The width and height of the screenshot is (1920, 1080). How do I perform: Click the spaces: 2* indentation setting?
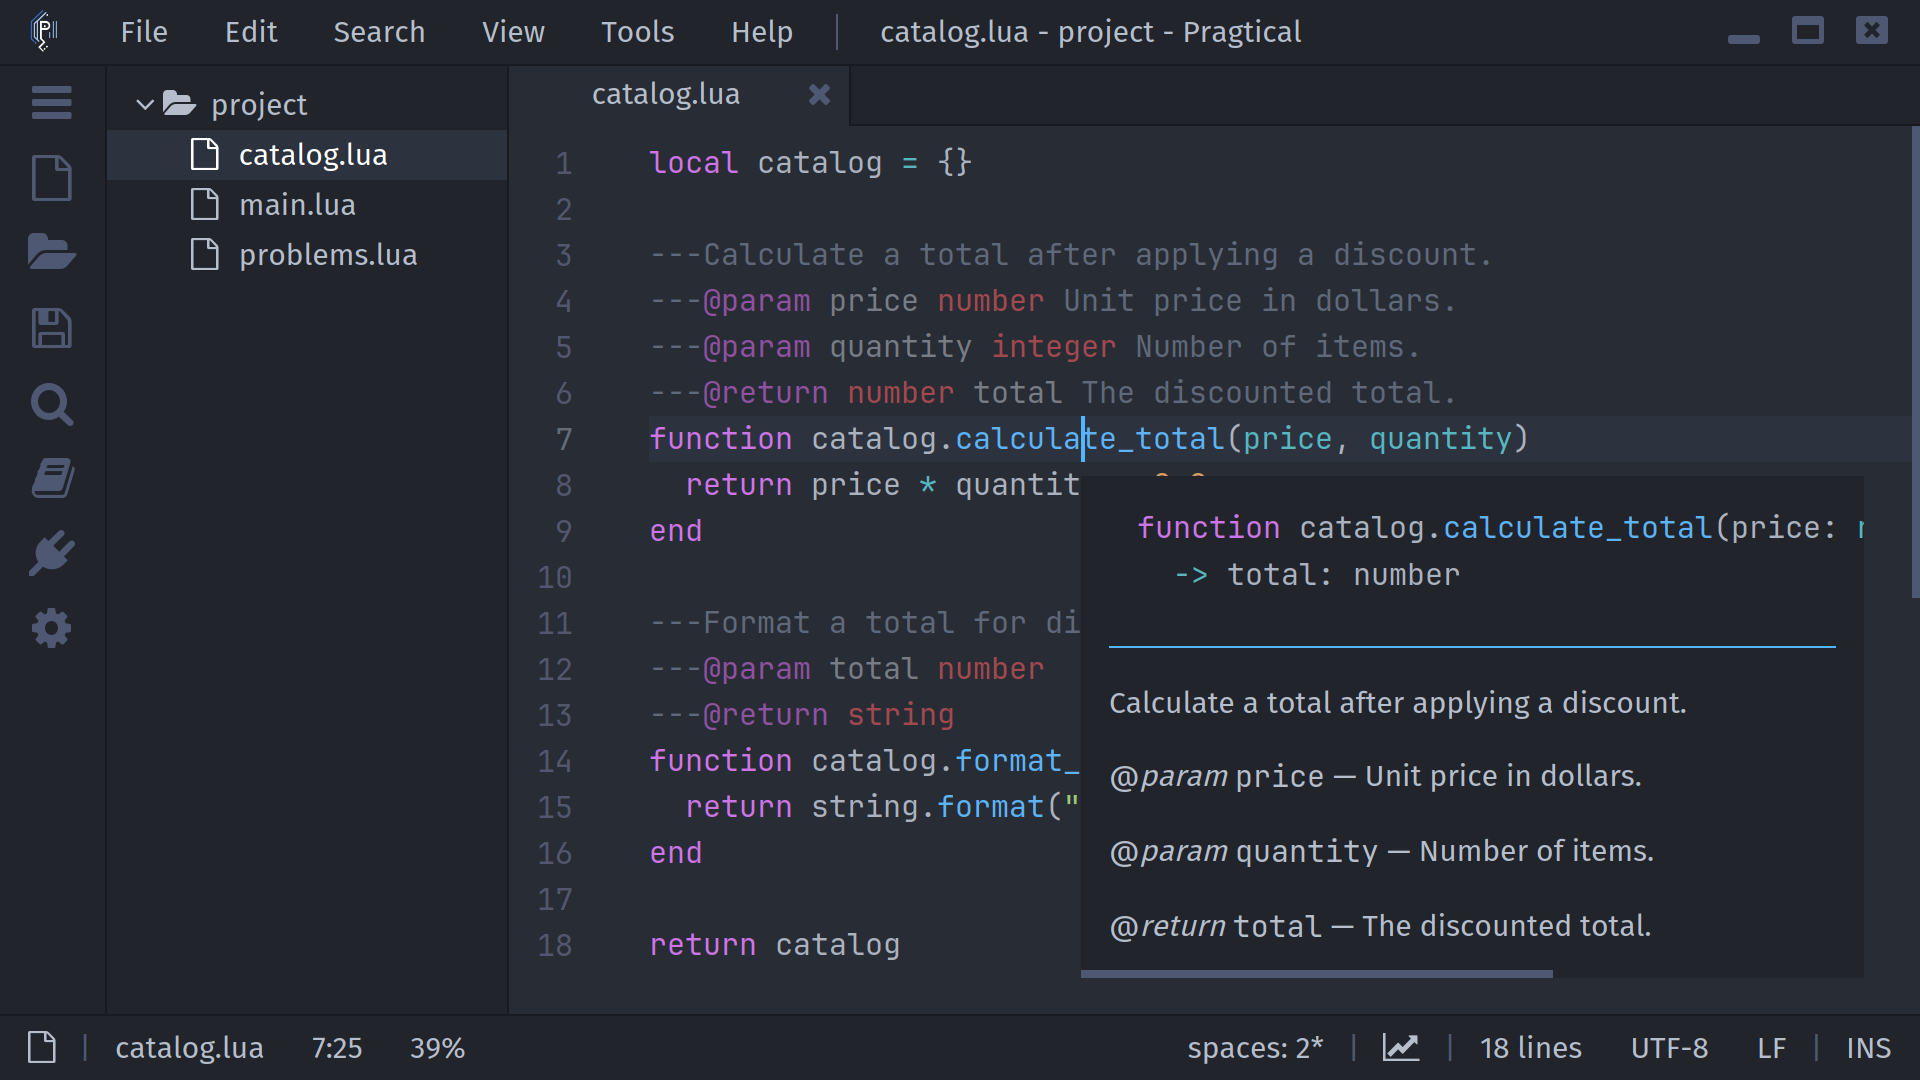(1255, 1048)
